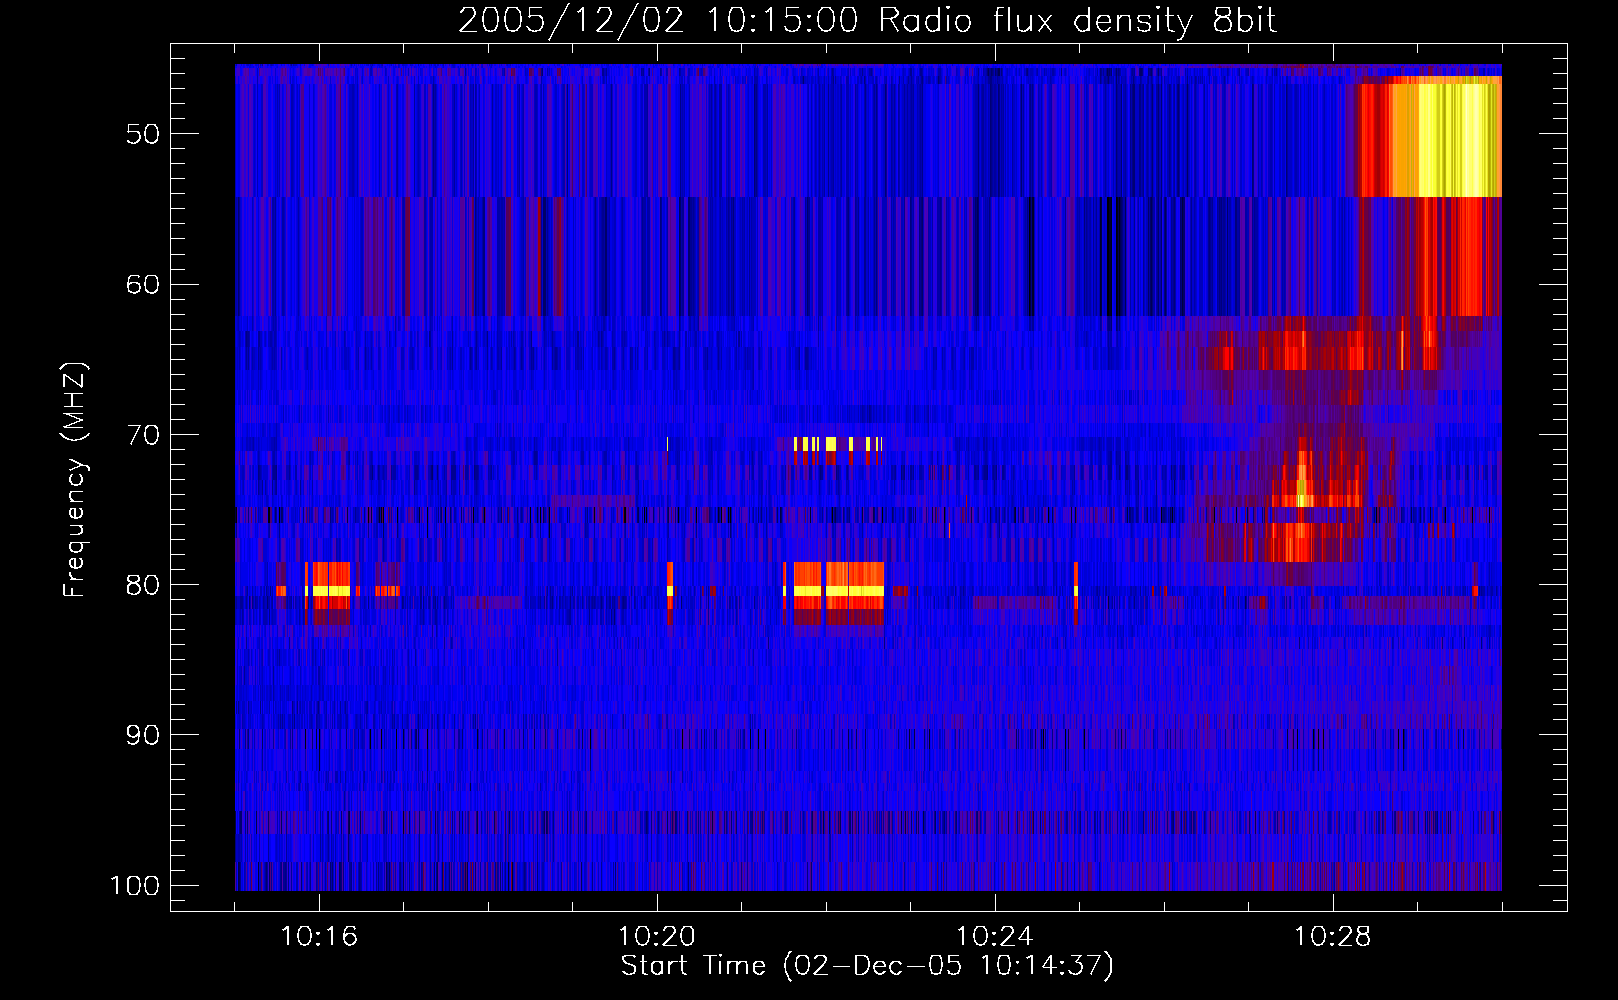Click the 10:20 time tick label

click(657, 937)
